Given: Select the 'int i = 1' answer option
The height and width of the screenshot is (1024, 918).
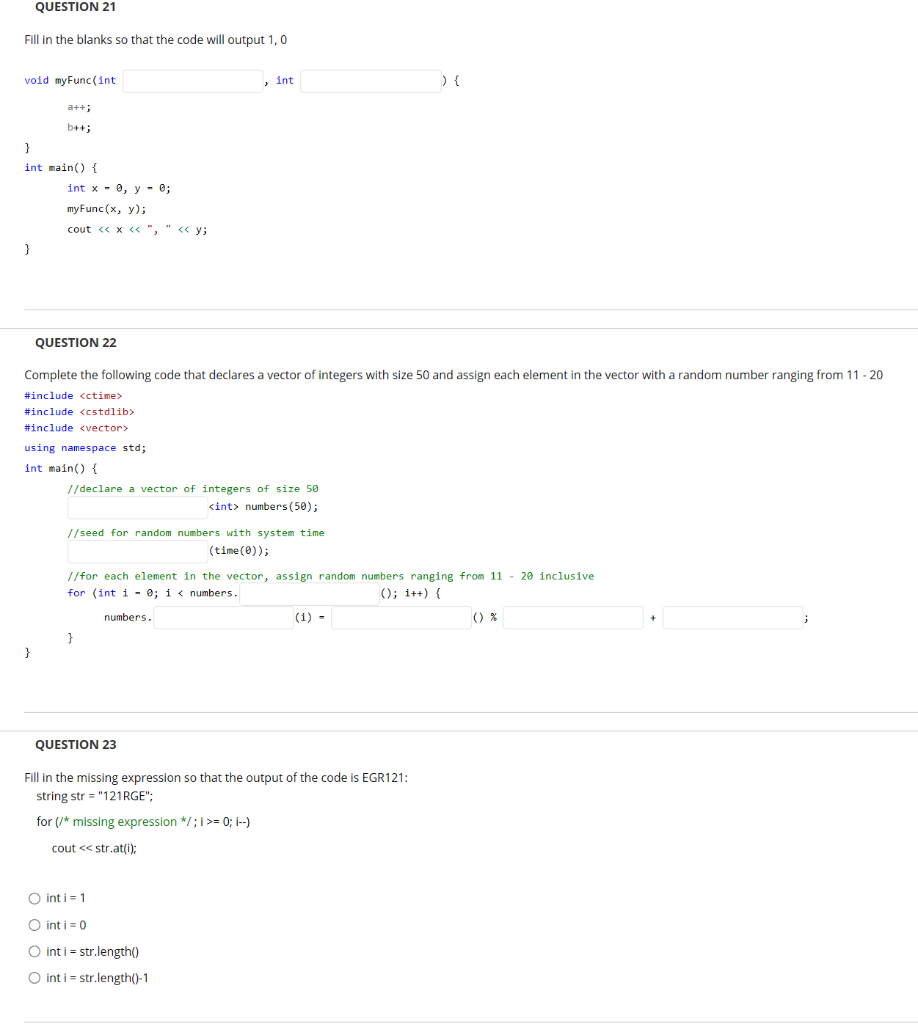Looking at the screenshot, I should tap(34, 898).
